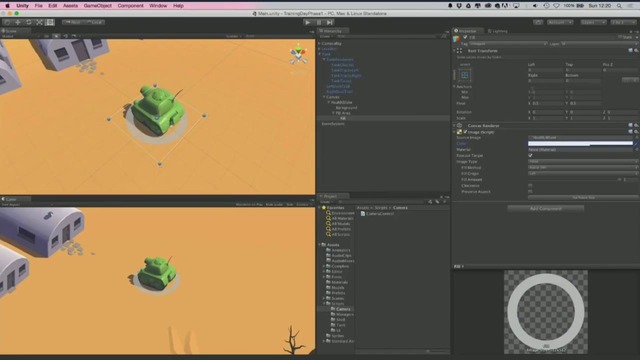Select the Rotate tool in toolbar
Image resolution: width=640 pixels, height=360 pixels.
click(x=29, y=22)
